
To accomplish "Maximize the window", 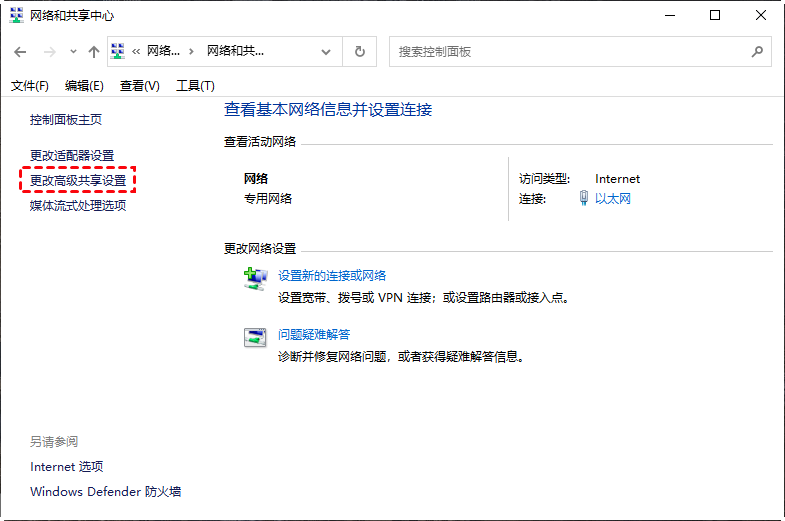I will point(715,16).
